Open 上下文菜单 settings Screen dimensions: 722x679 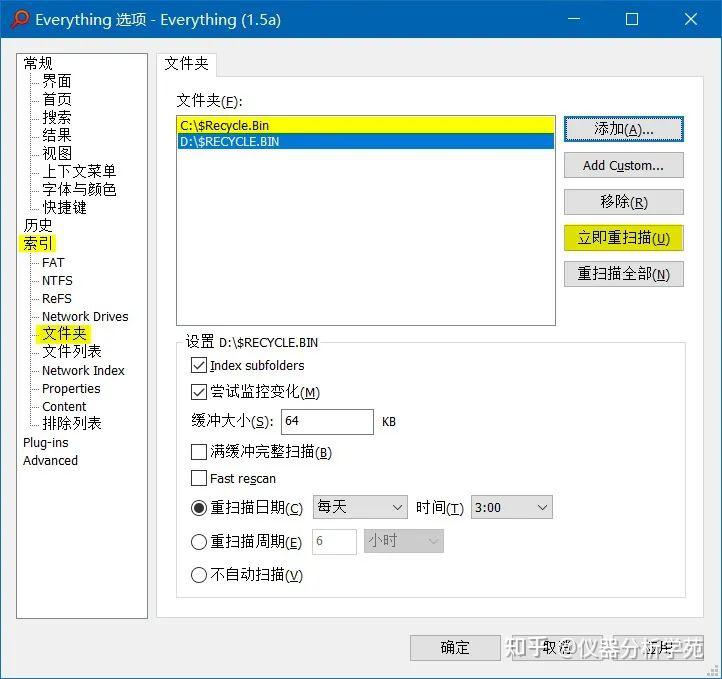[x=79, y=171]
